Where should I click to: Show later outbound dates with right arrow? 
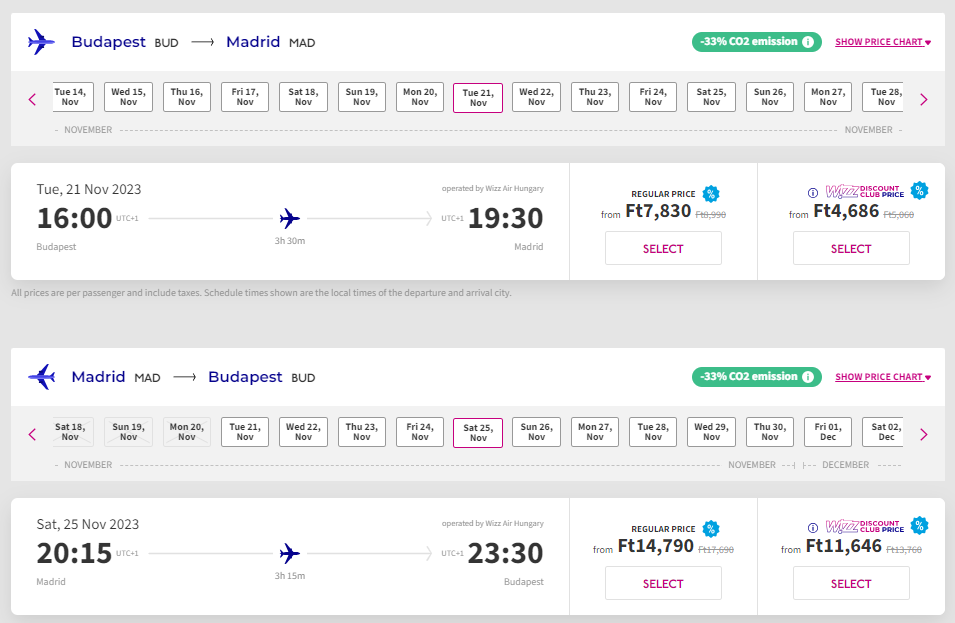pos(924,99)
